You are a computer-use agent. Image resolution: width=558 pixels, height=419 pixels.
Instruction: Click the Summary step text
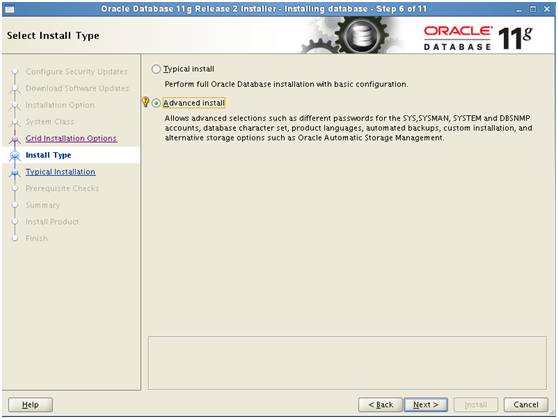(x=42, y=205)
